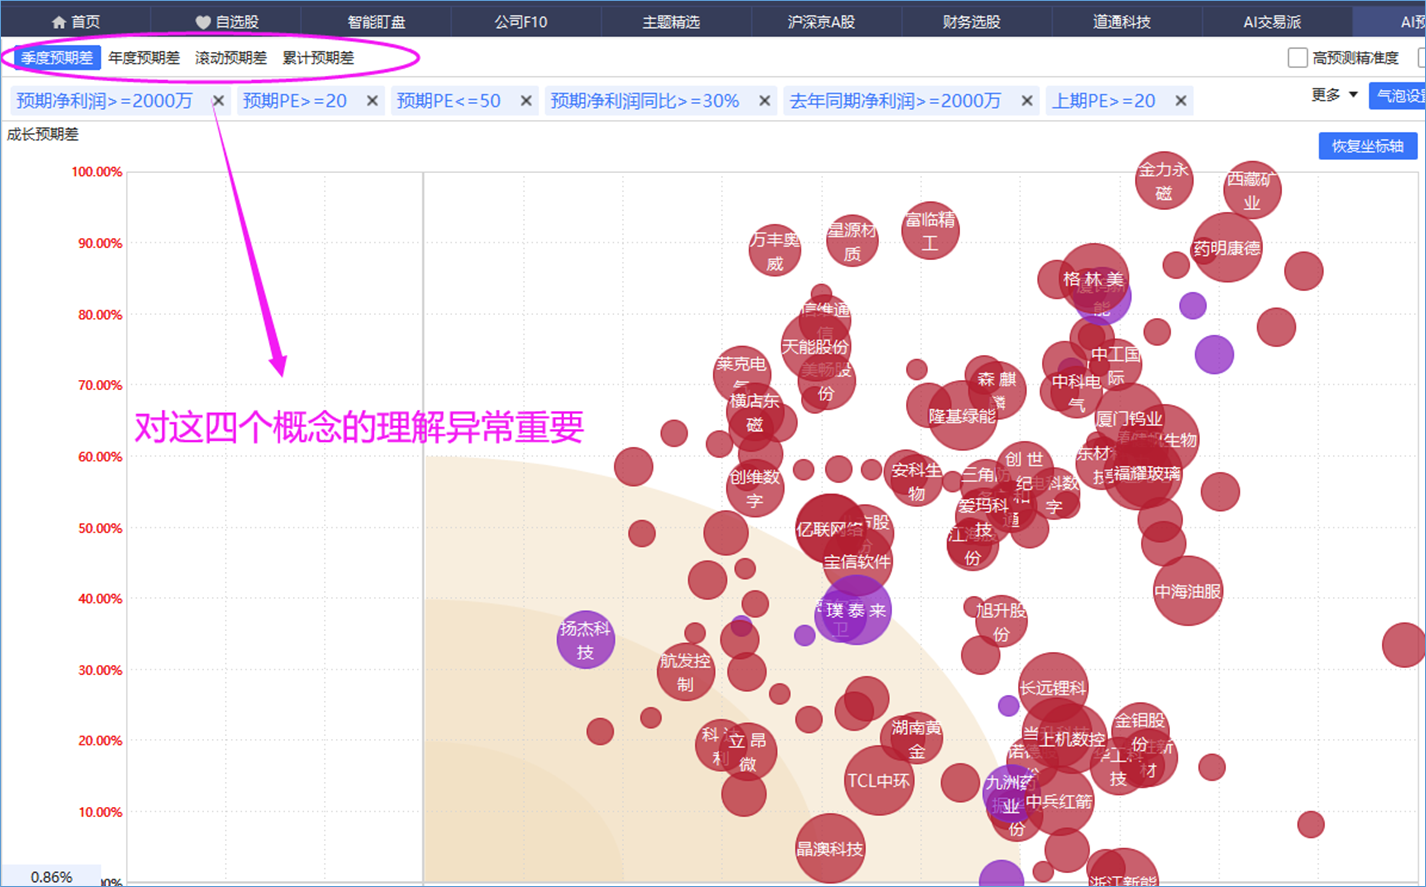Click the 50.00% axis label
The width and height of the screenshot is (1426, 887).
point(100,528)
